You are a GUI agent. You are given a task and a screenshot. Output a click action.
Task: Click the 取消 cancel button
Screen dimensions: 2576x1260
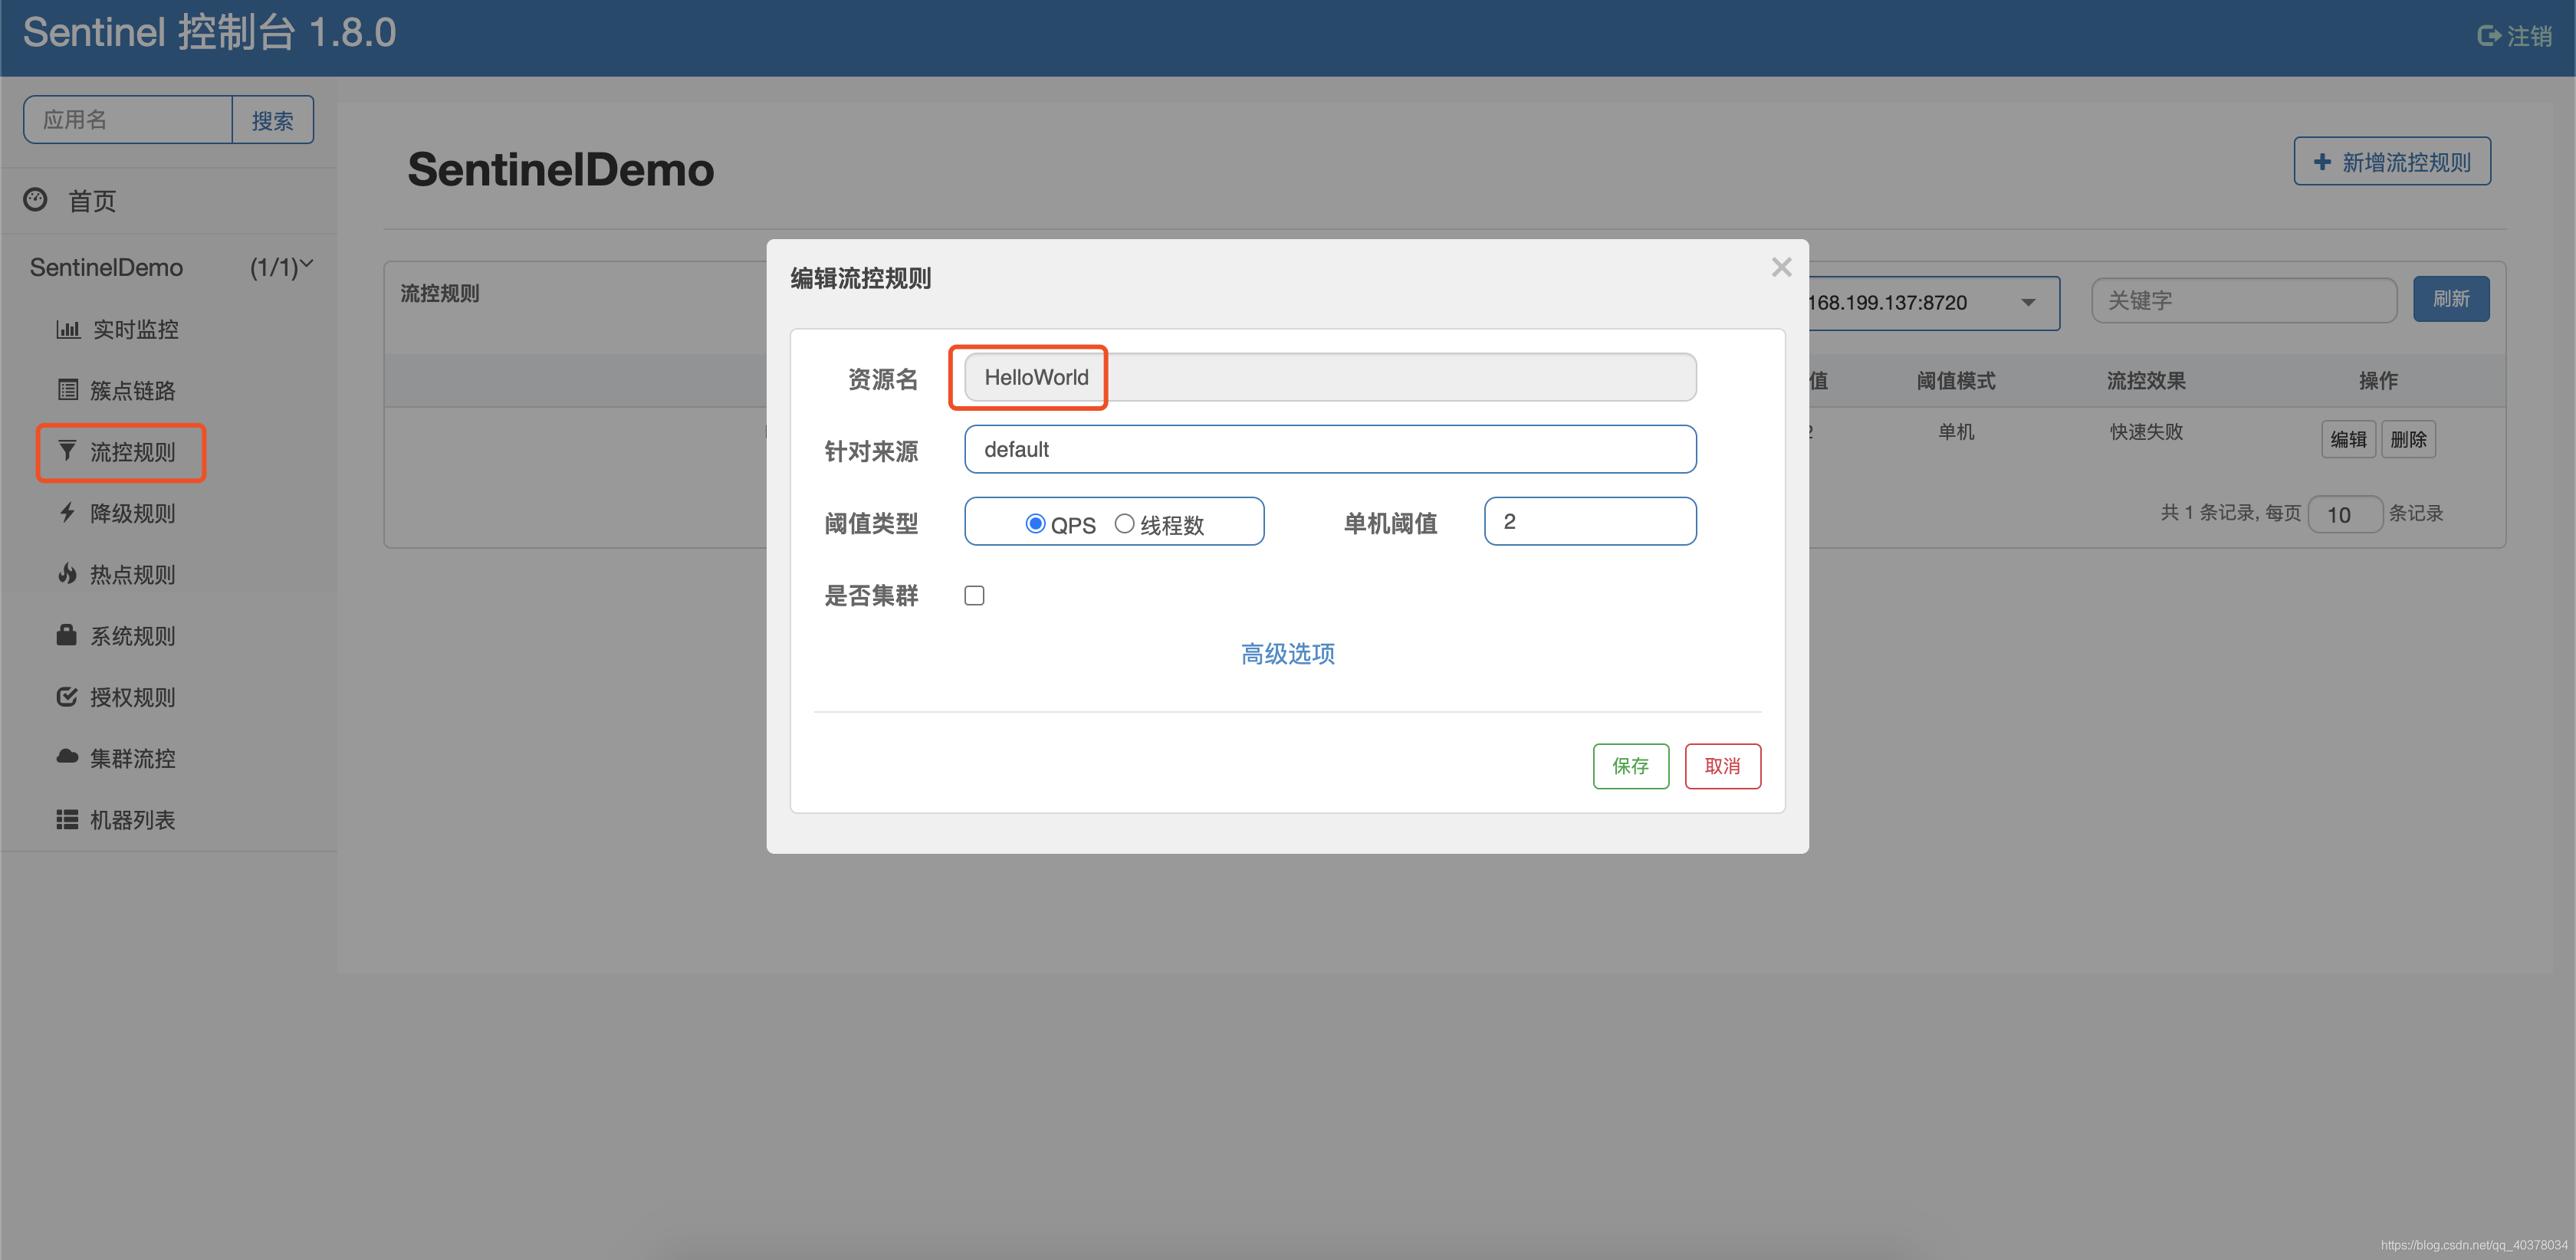tap(1722, 765)
